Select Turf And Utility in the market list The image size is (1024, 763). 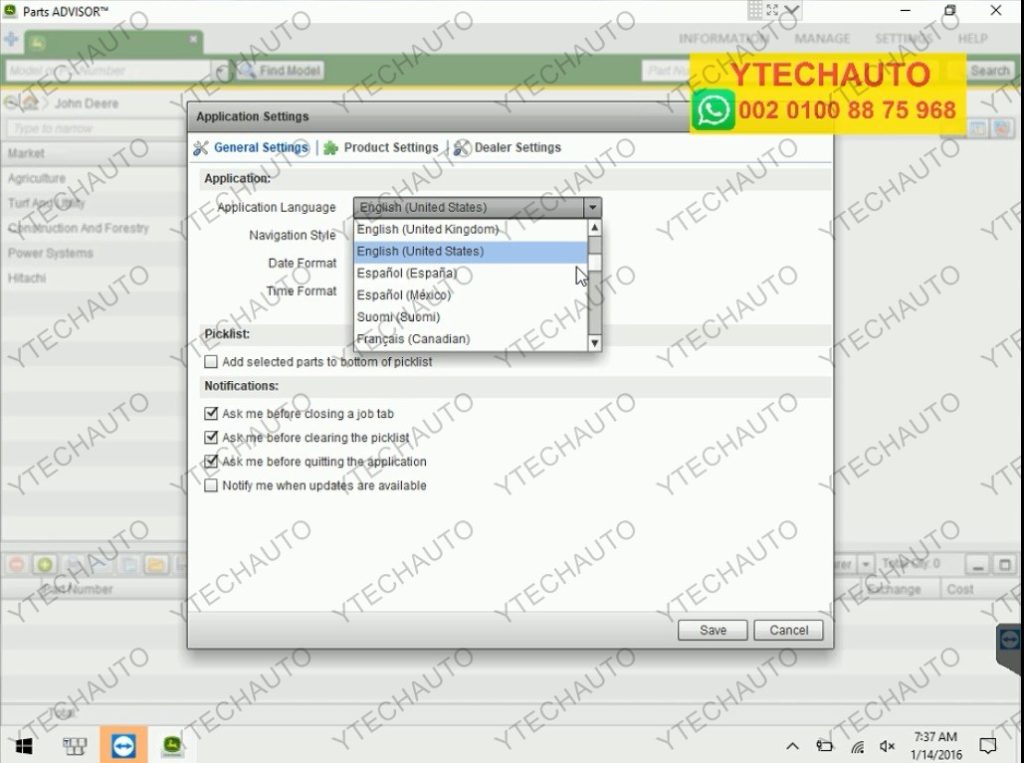click(x=94, y=203)
